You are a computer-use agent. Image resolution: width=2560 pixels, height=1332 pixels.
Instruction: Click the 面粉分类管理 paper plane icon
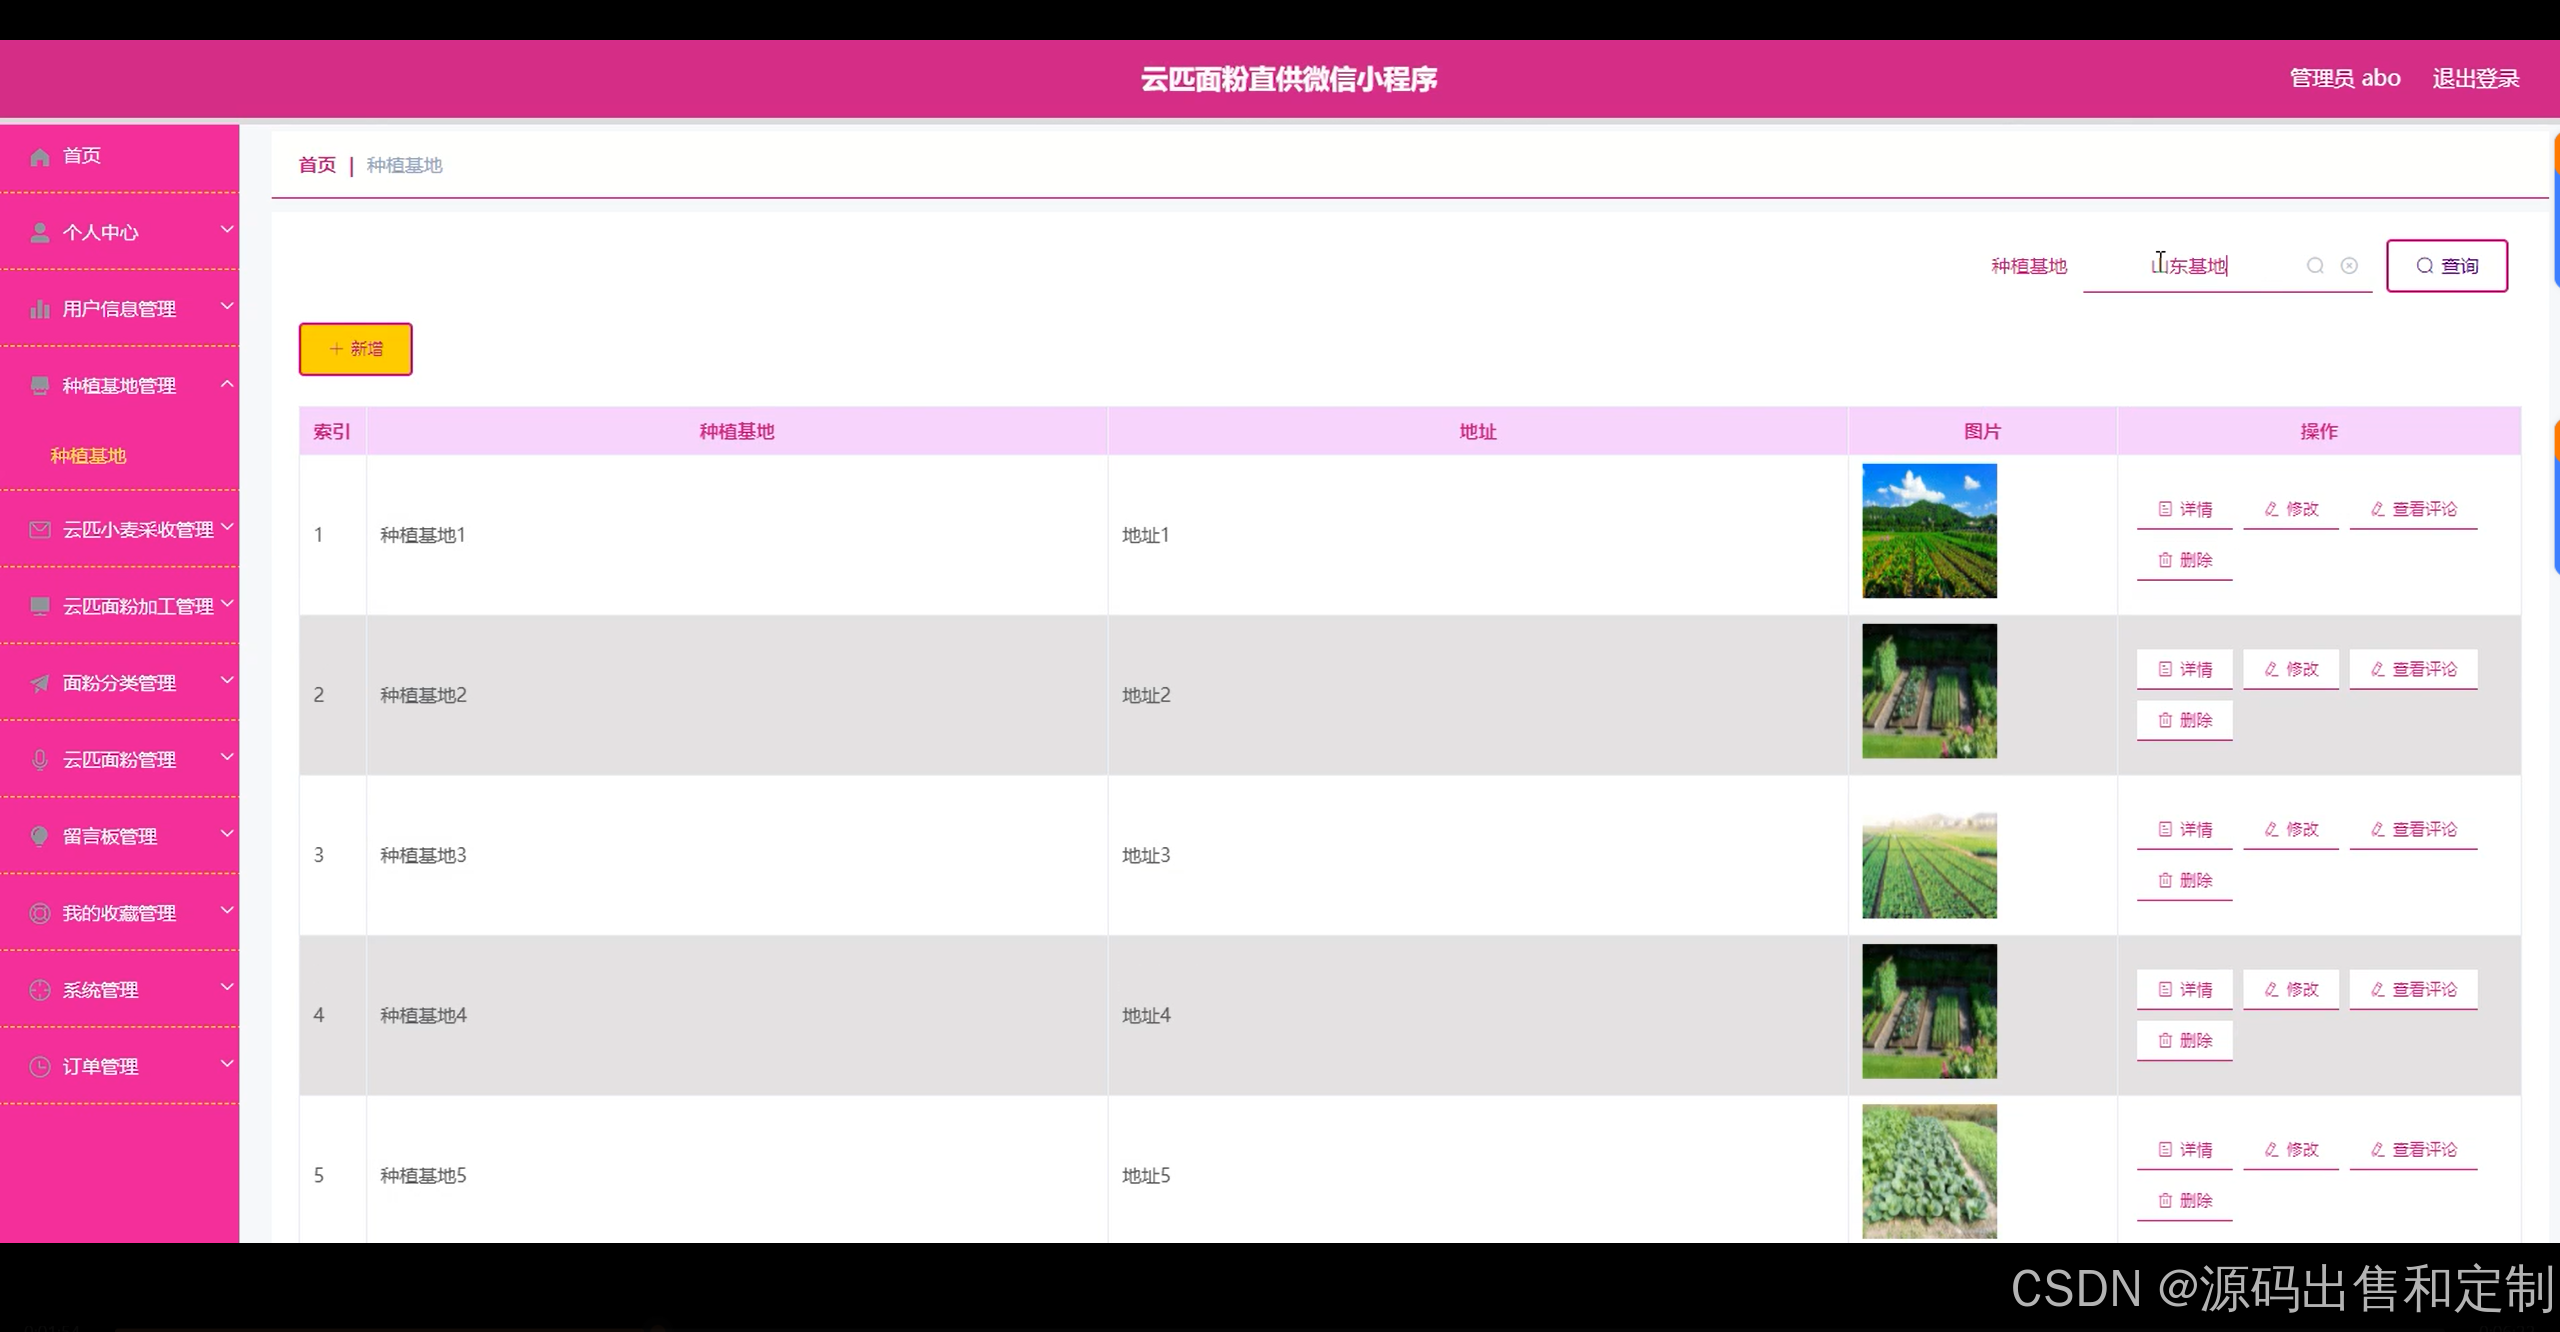[40, 684]
